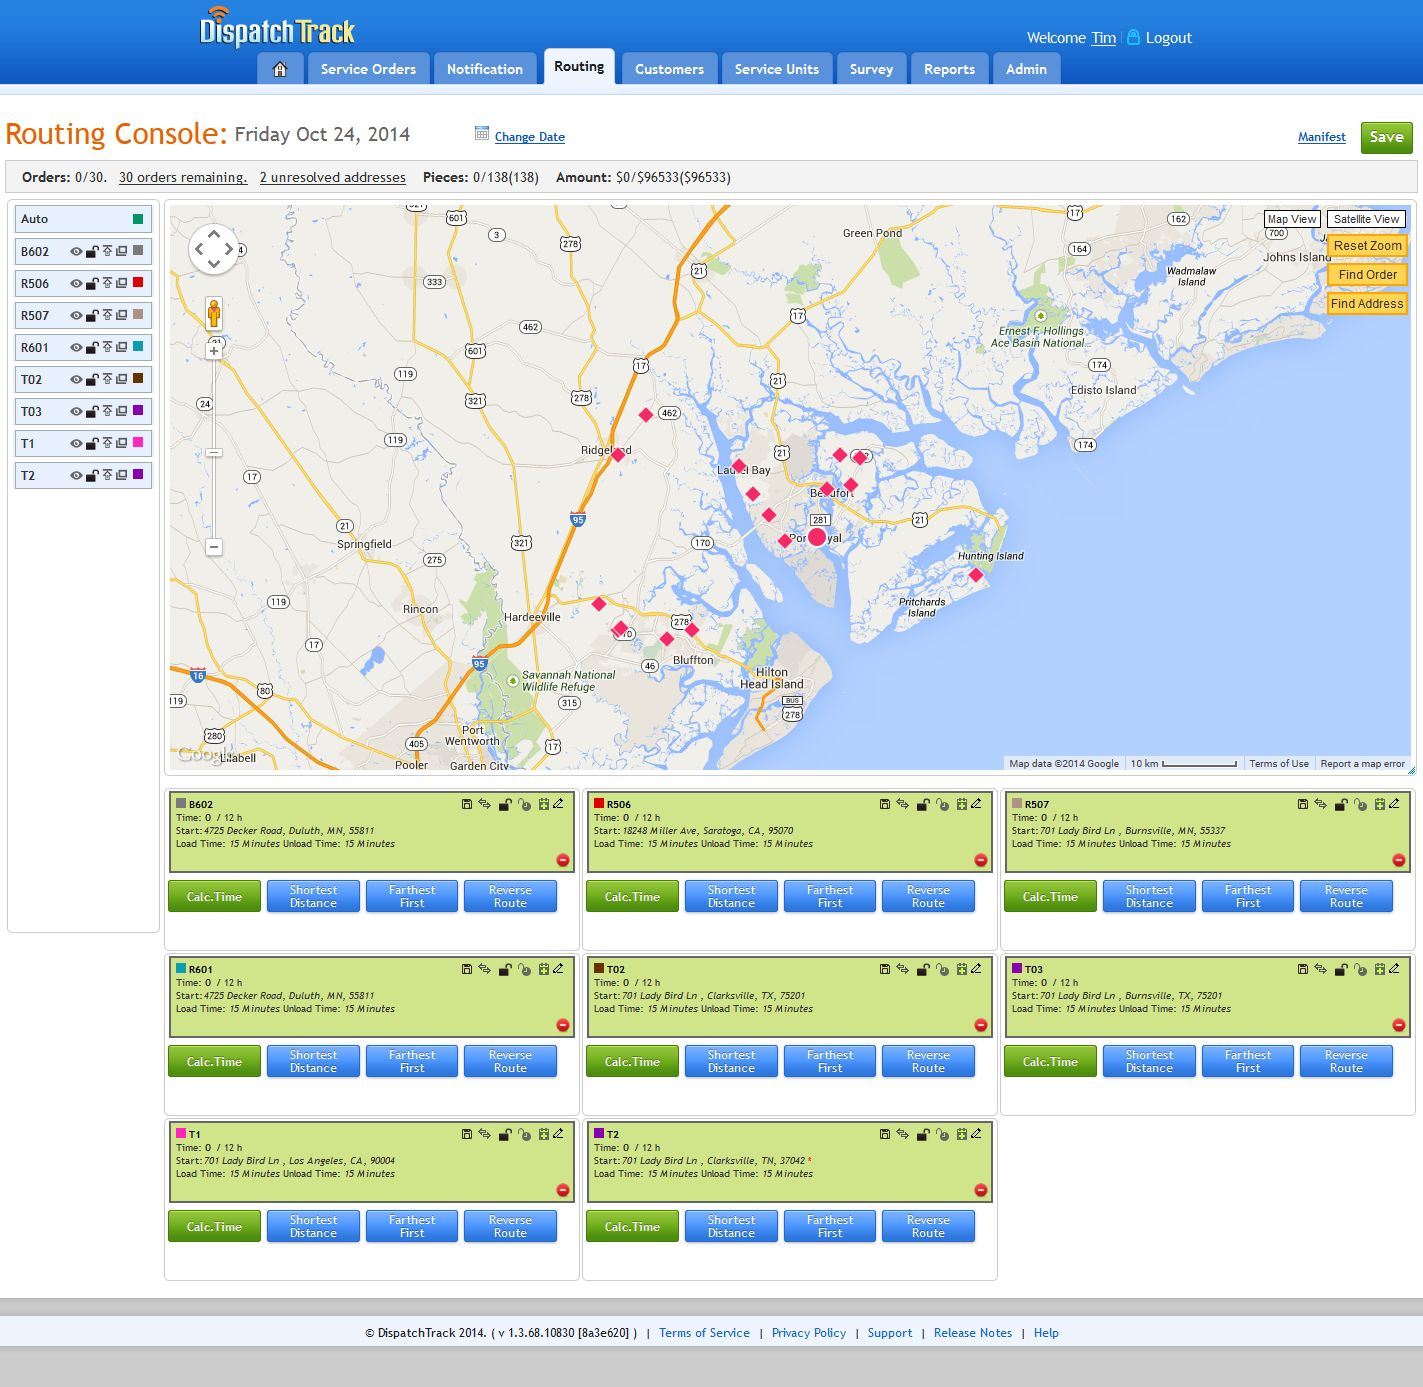
Task: Select the pink color swatch on truck T1
Action: click(138, 443)
